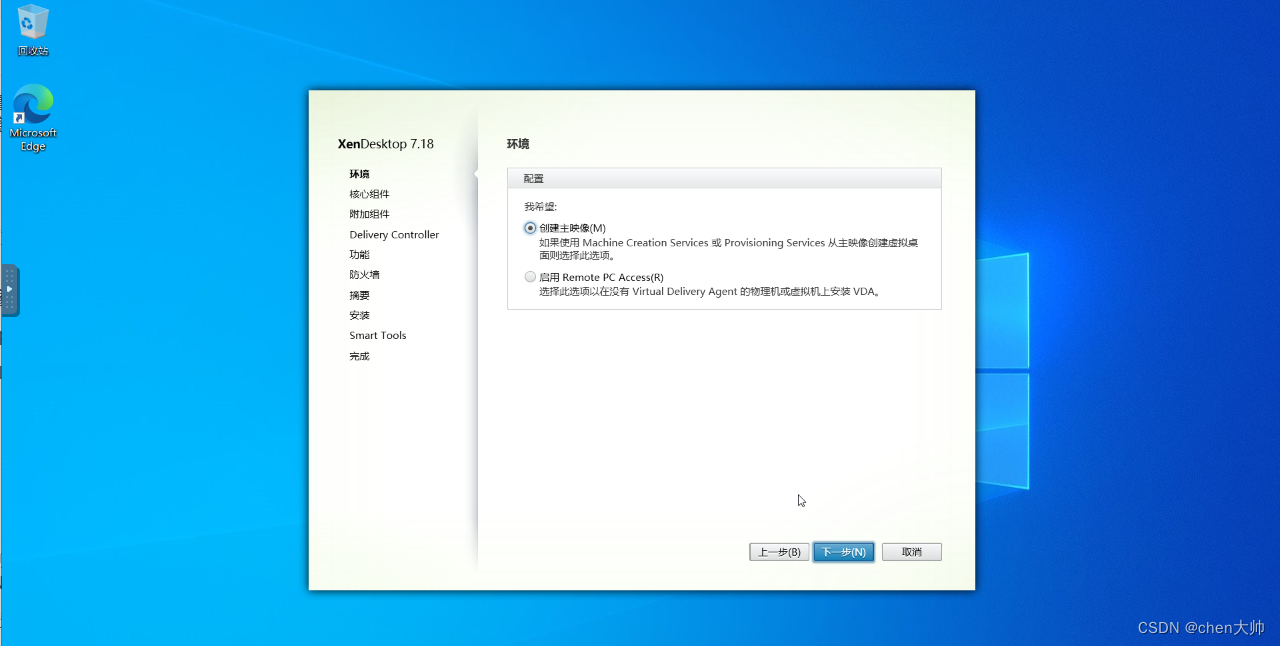The width and height of the screenshot is (1280, 646).
Task: Select the 环境 step in the sidebar
Action: [359, 174]
